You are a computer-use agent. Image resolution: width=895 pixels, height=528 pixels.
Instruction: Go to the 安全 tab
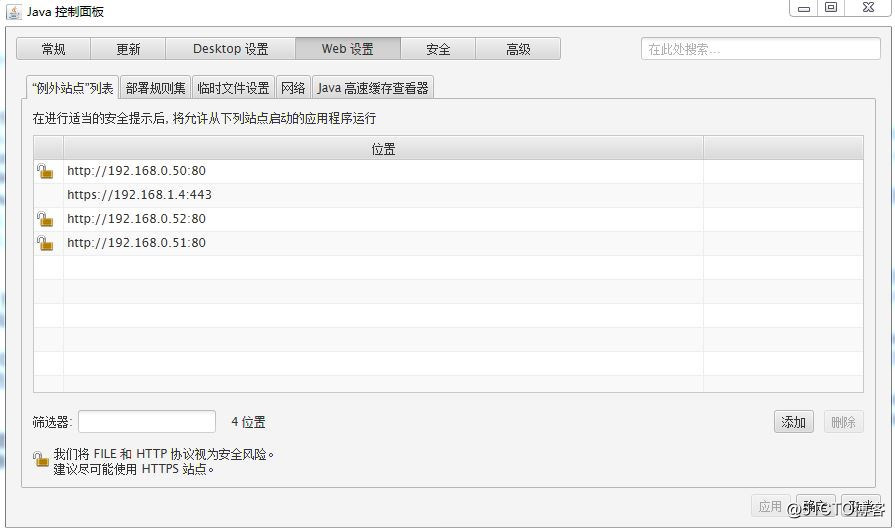pyautogui.click(x=438, y=49)
